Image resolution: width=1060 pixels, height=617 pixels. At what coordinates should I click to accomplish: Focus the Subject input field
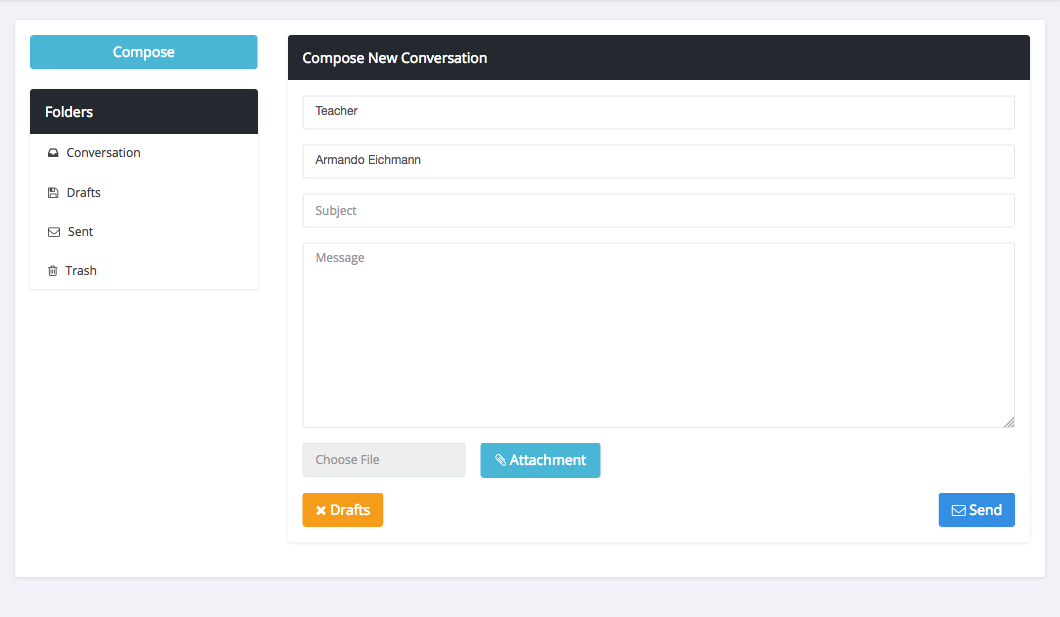(658, 211)
